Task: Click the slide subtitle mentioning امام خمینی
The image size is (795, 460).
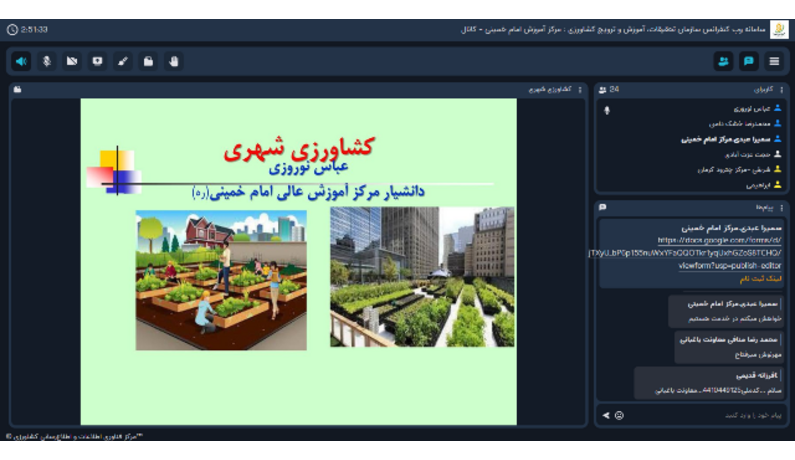Action: (x=308, y=192)
